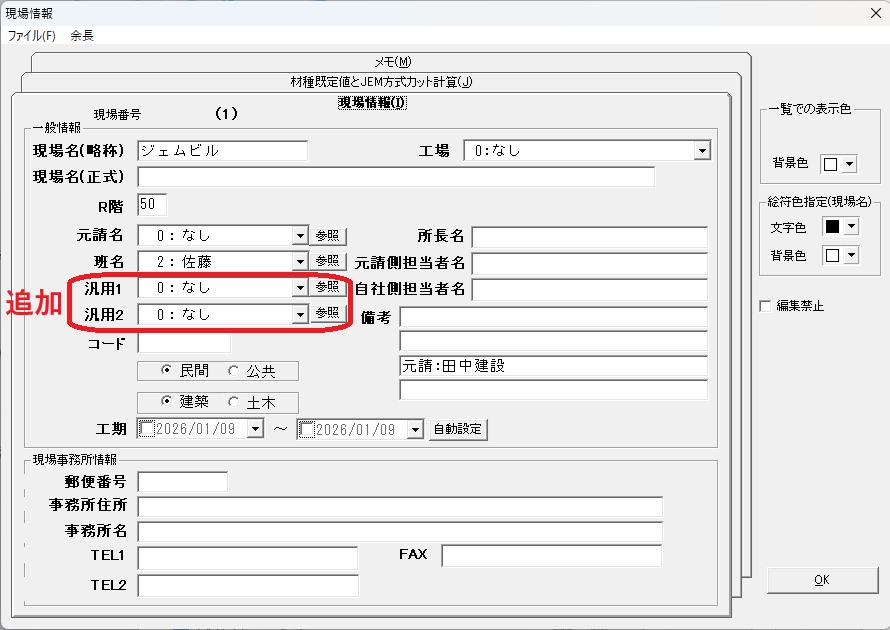Expand the 工場 dropdown
The height and width of the screenshot is (630, 890).
tap(702, 151)
